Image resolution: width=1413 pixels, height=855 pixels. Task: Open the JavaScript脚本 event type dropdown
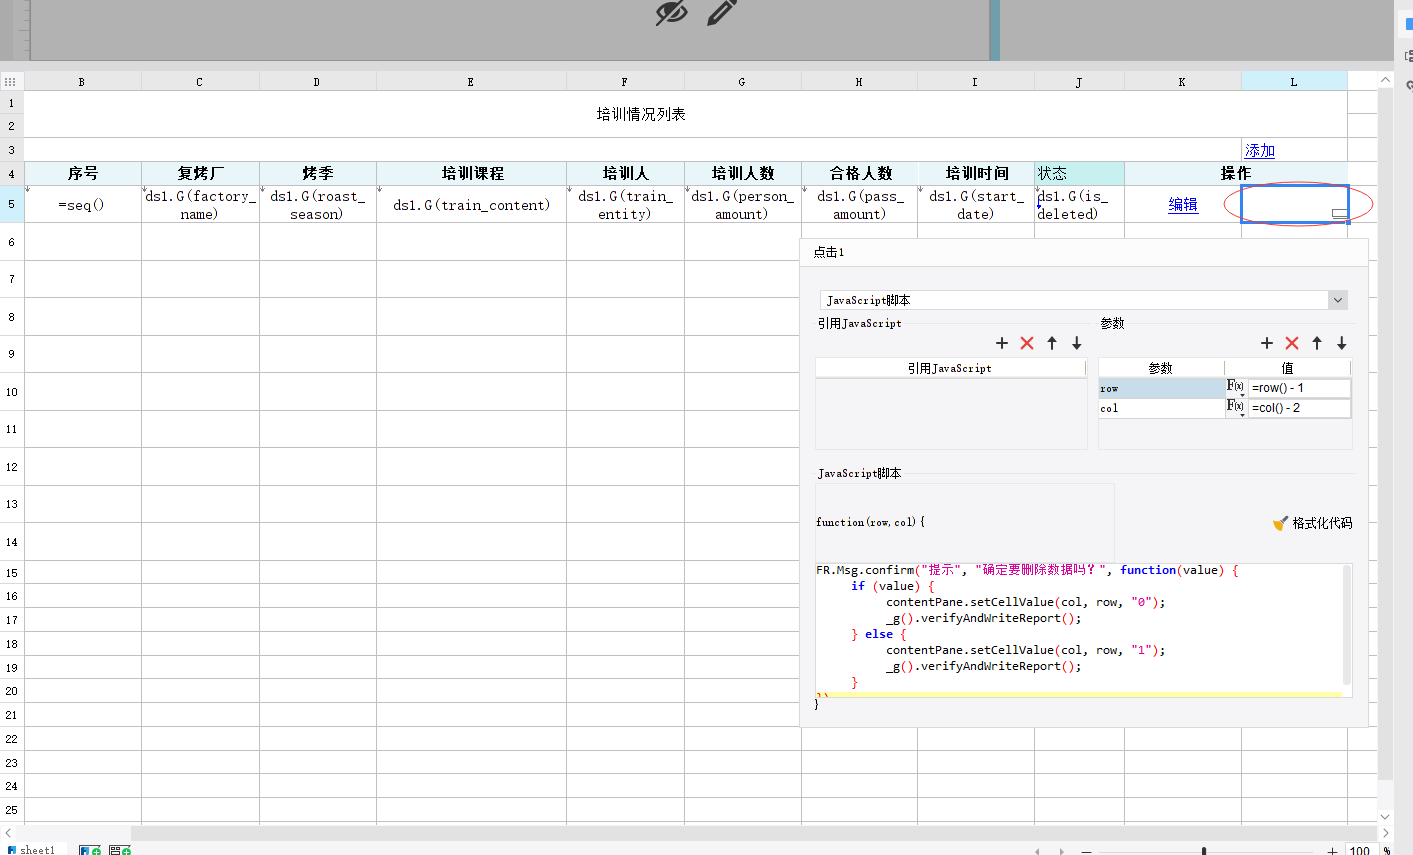pyautogui.click(x=1338, y=300)
